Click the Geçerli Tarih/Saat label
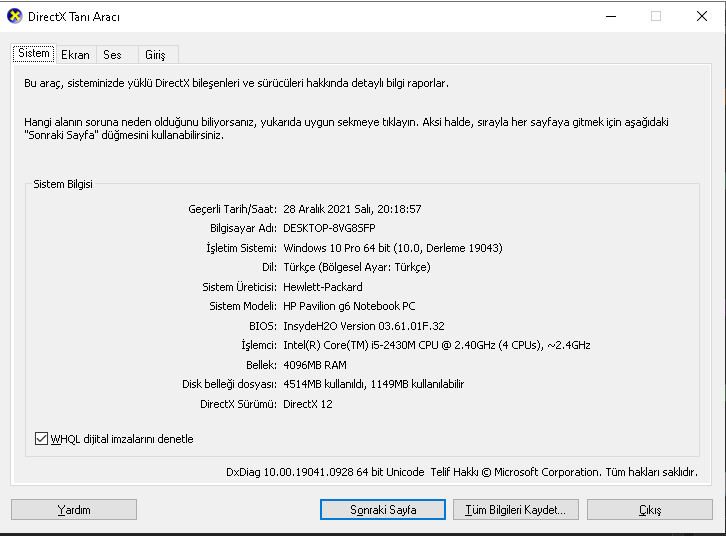This screenshot has width=726, height=536. 232,209
